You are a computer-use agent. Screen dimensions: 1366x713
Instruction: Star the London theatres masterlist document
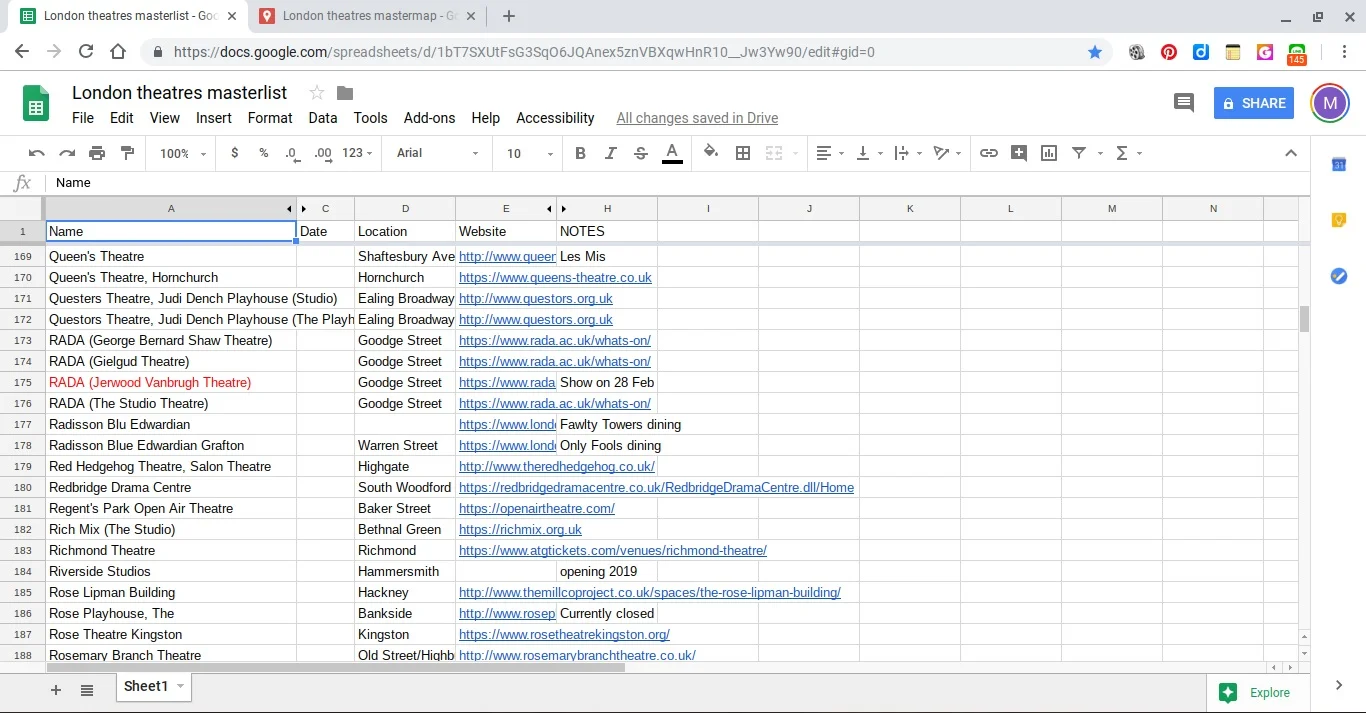pyautogui.click(x=317, y=93)
